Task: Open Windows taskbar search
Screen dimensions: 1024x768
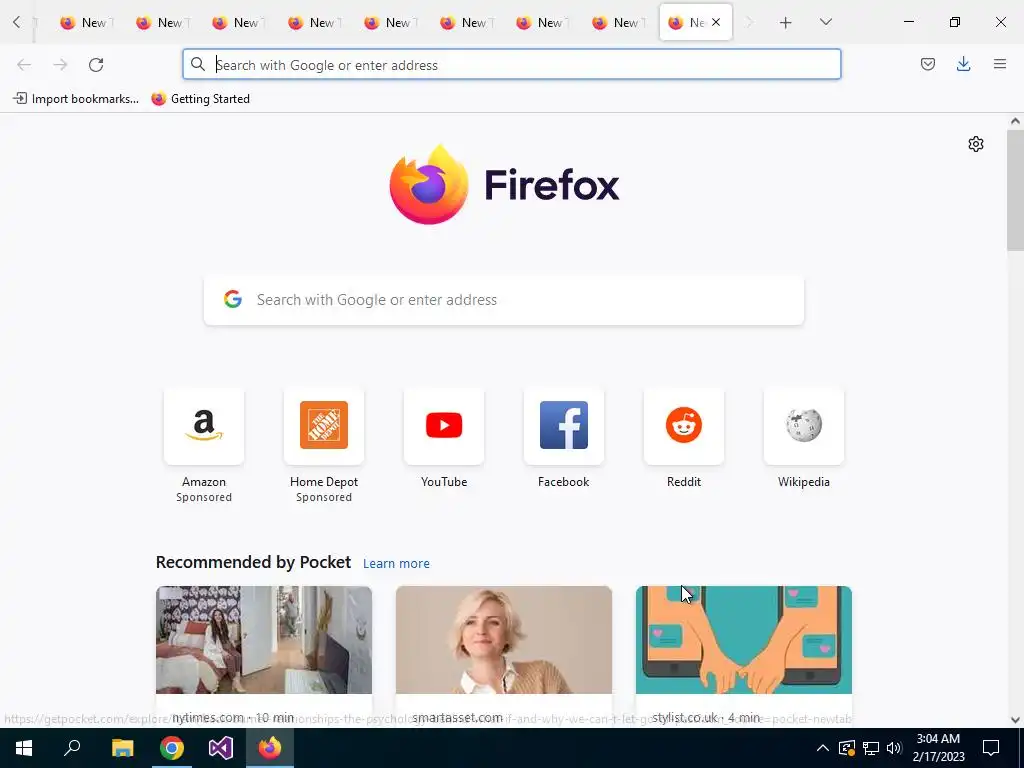Action: 72,748
